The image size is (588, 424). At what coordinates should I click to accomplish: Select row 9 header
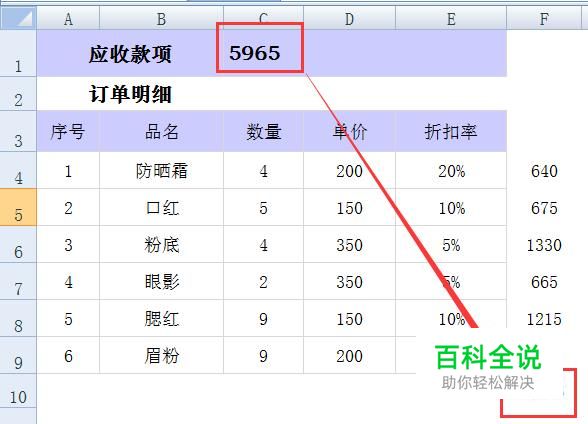(x=18, y=355)
